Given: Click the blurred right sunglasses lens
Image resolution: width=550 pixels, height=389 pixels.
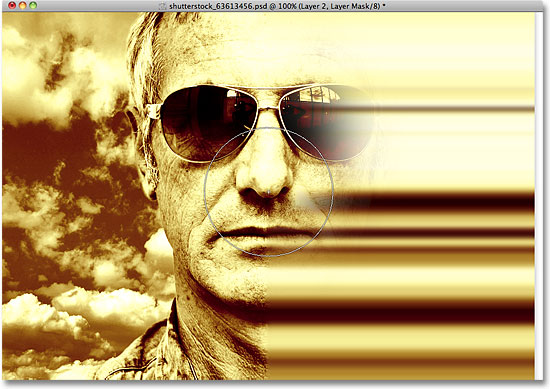Looking at the screenshot, I should point(326,123).
